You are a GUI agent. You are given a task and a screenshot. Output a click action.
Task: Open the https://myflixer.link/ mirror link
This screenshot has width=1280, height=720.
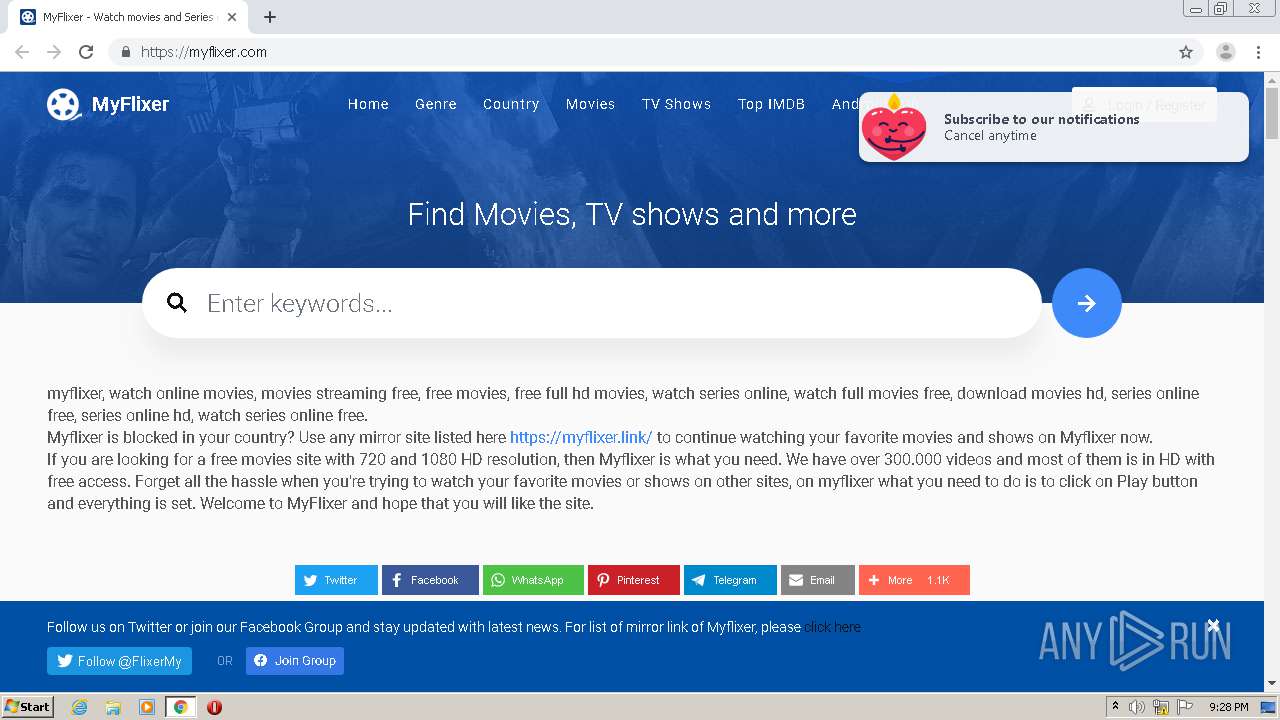click(581, 437)
